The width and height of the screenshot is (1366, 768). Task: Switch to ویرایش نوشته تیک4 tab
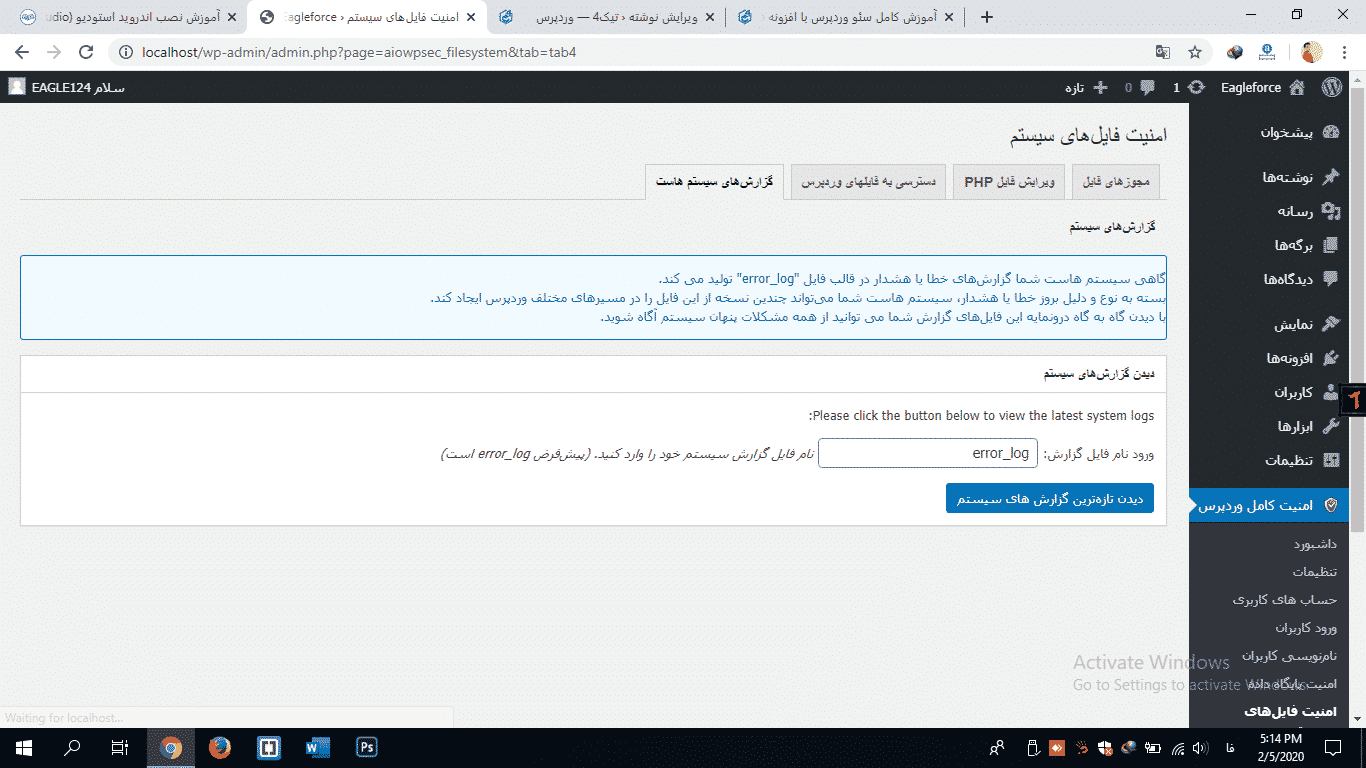606,17
